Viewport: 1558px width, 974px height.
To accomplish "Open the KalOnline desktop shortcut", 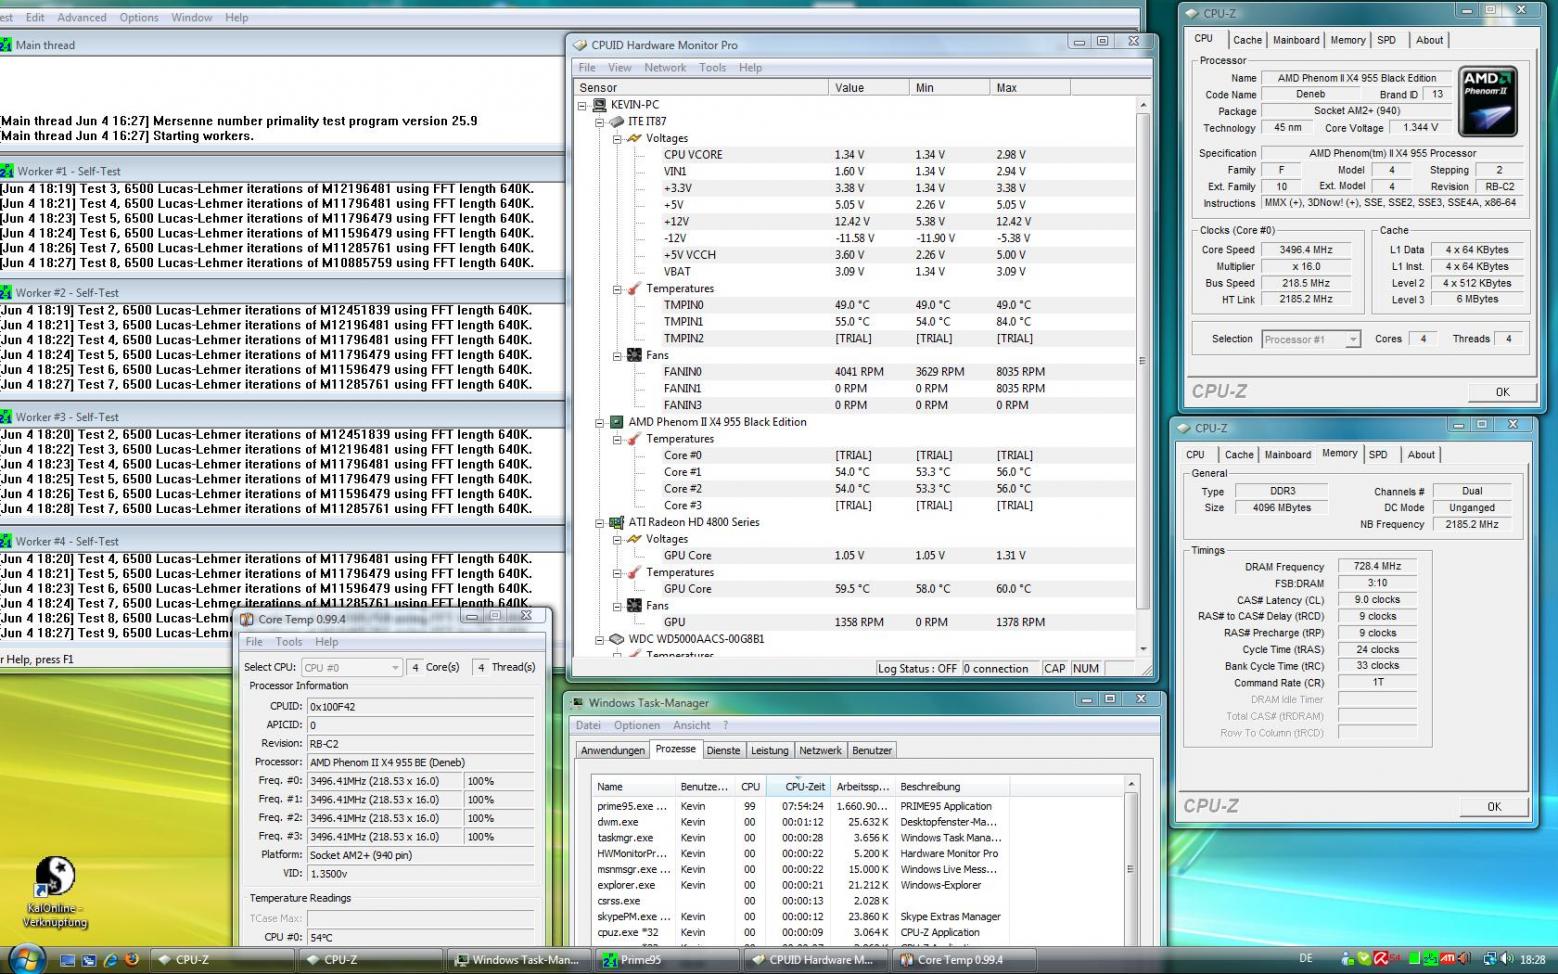I will pyautogui.click(x=55, y=877).
